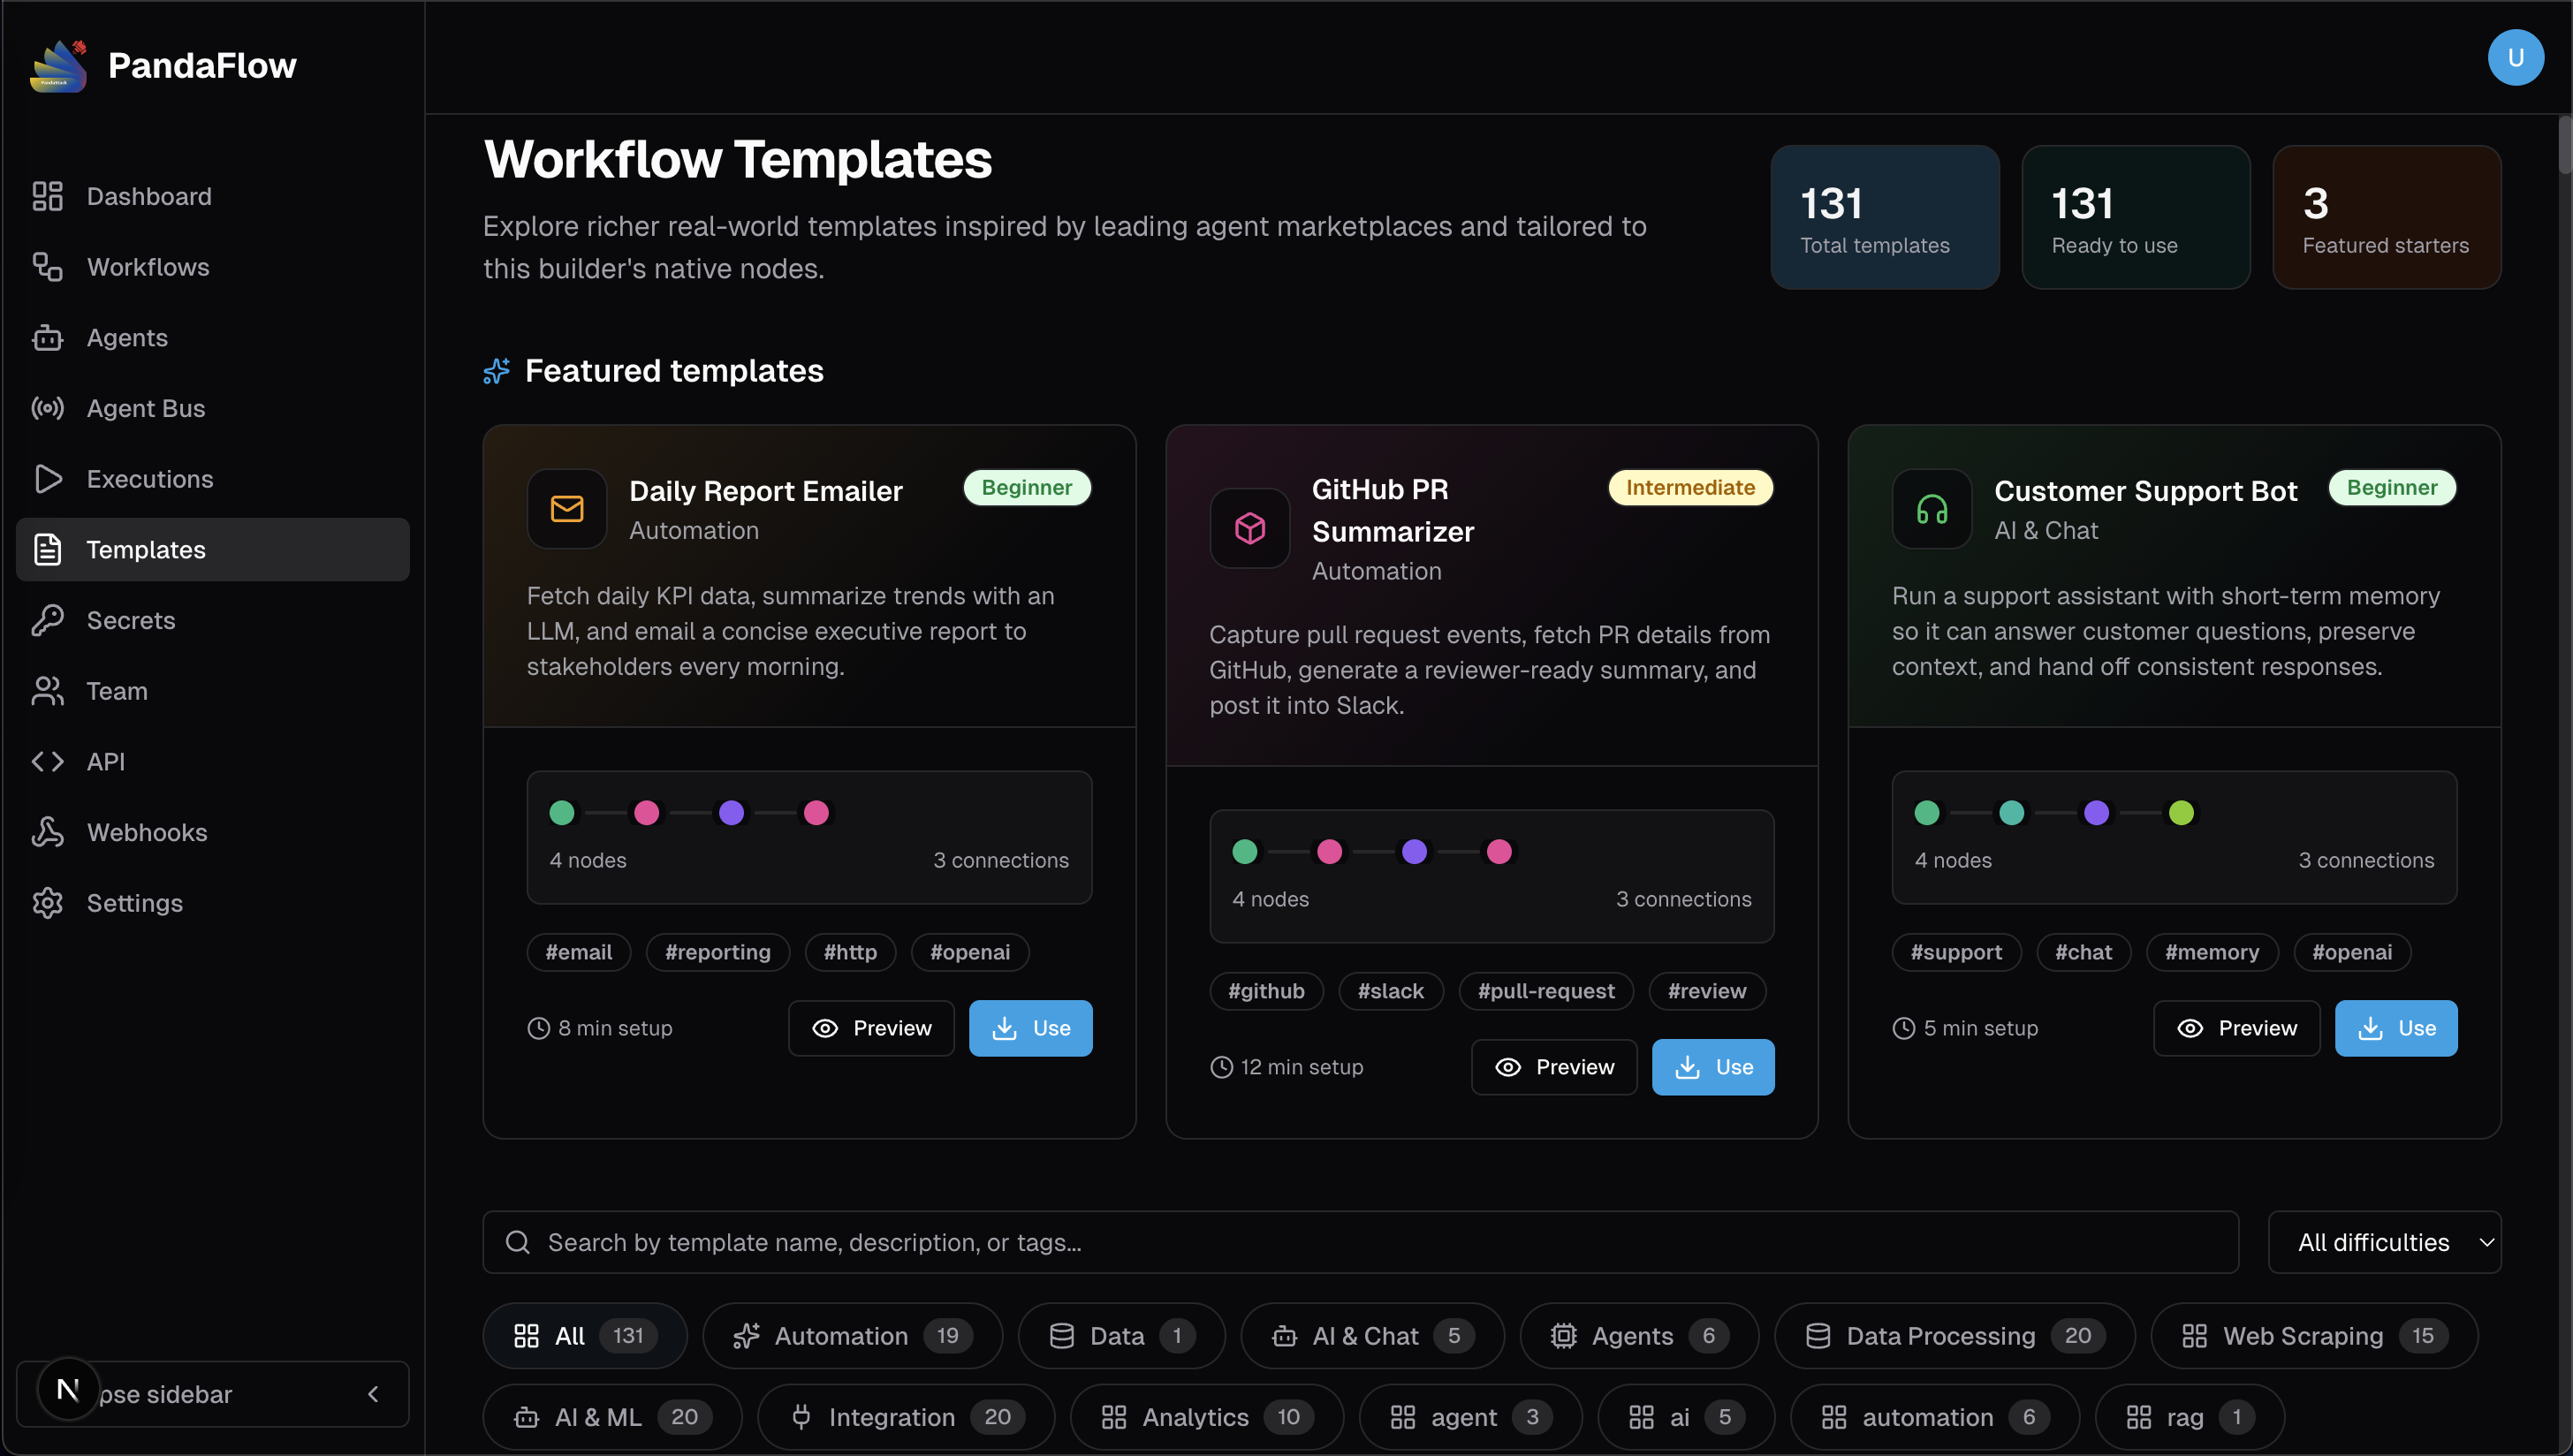
Task: Filter by Agents 6 category
Action: [1639, 1336]
